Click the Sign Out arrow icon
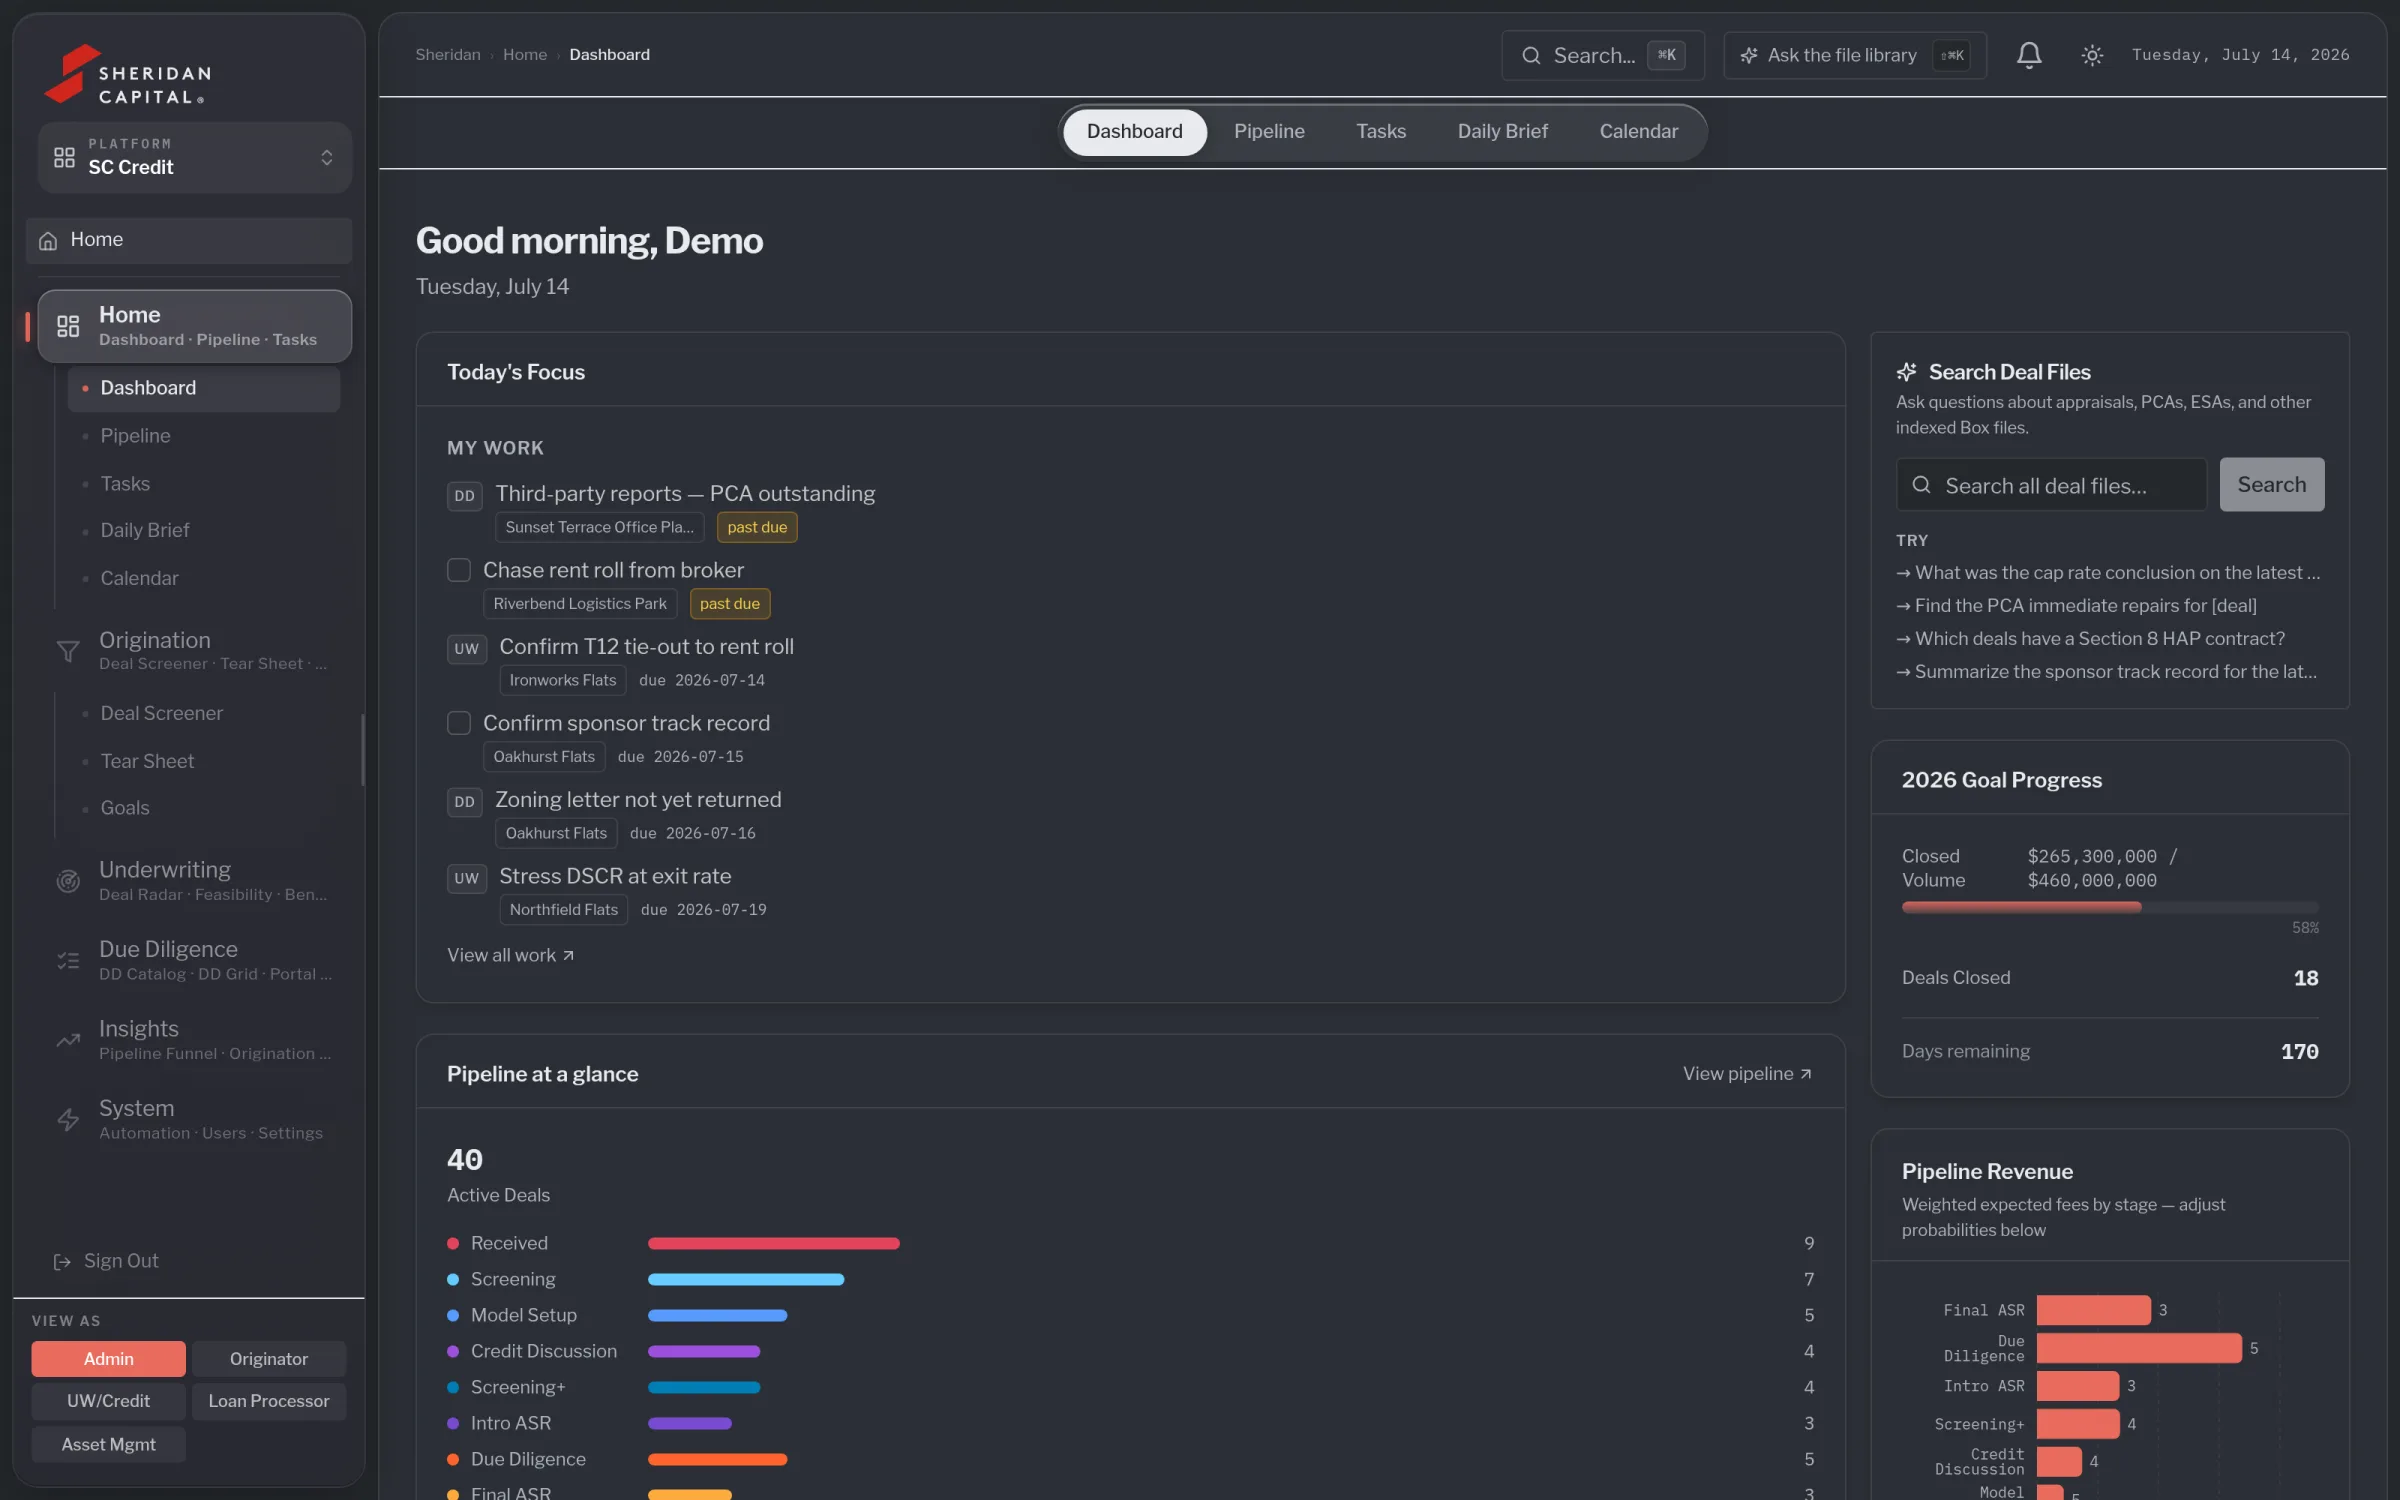This screenshot has width=2400, height=1500. click(62, 1262)
